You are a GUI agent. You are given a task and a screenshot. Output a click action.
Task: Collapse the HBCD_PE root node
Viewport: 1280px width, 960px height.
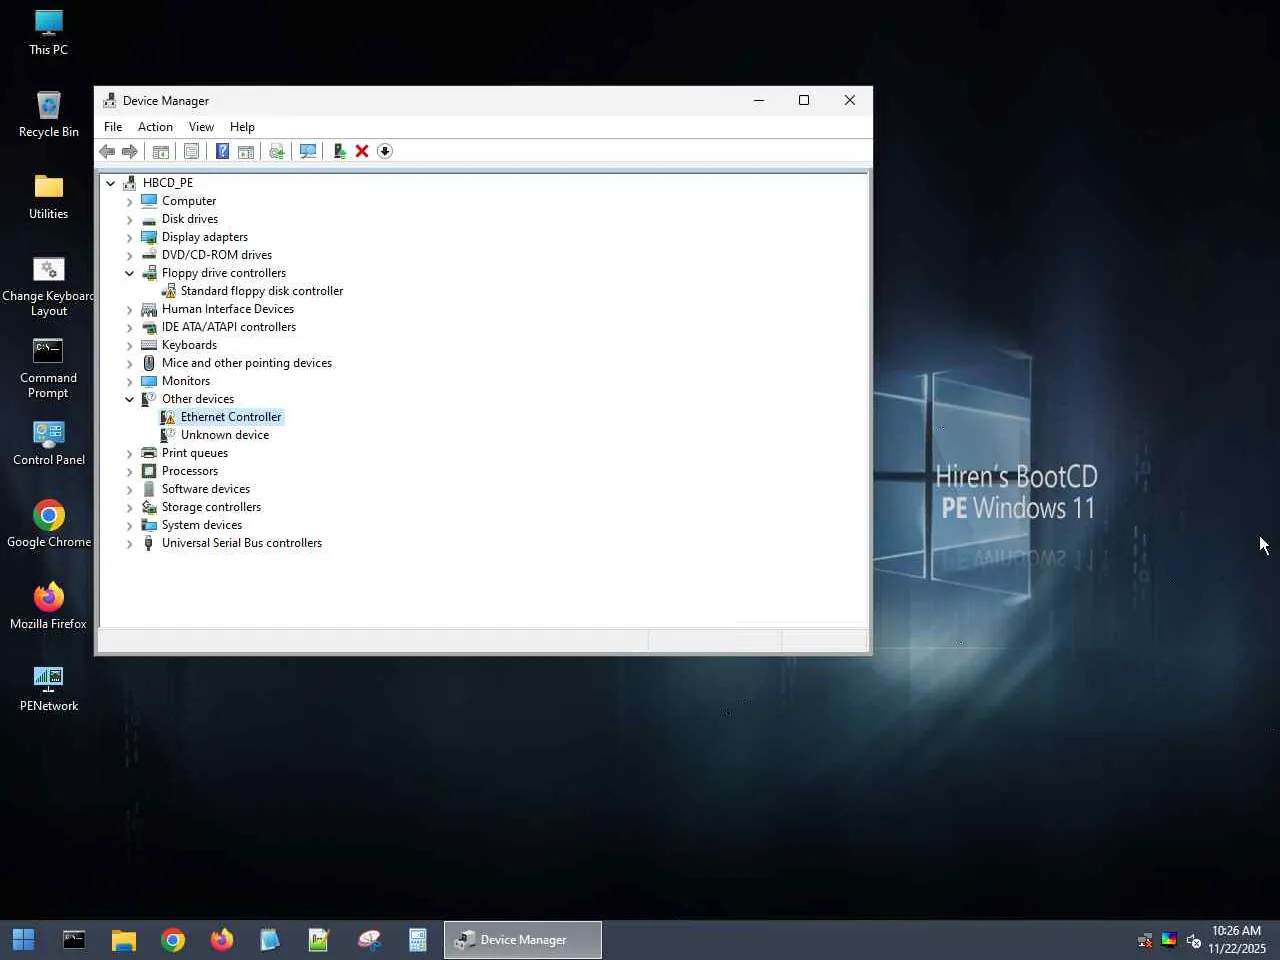pos(110,183)
